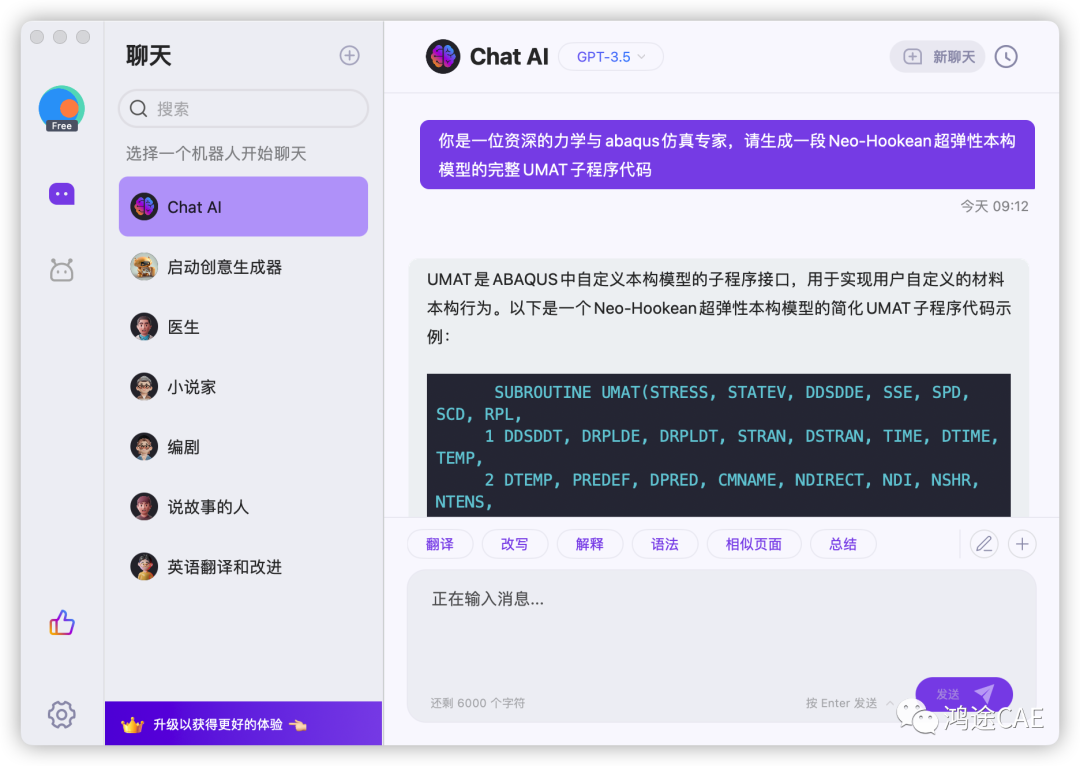This screenshot has height=766, width=1080.
Task: Start a new chat with the plus icon beside 聊天
Action: click(349, 56)
